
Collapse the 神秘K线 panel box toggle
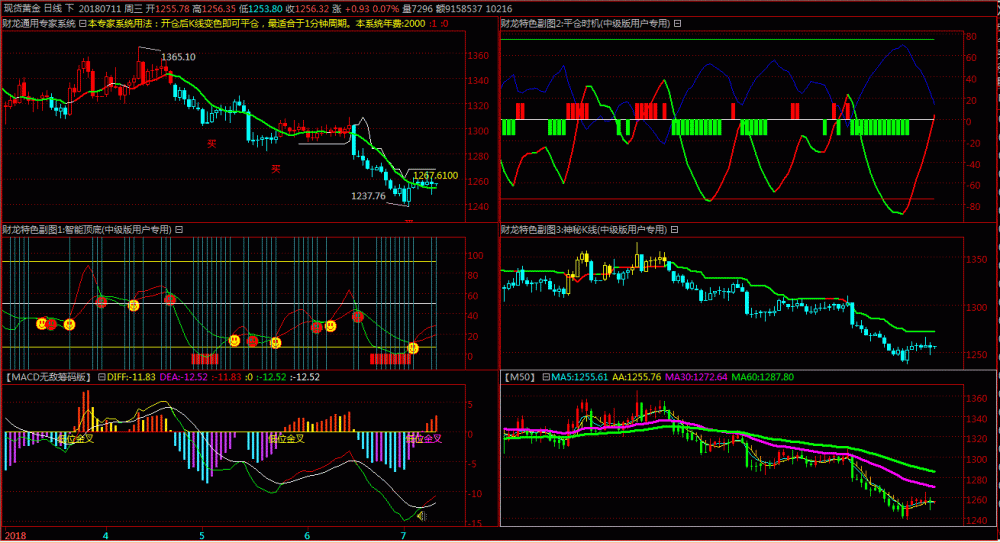pyautogui.click(x=674, y=230)
